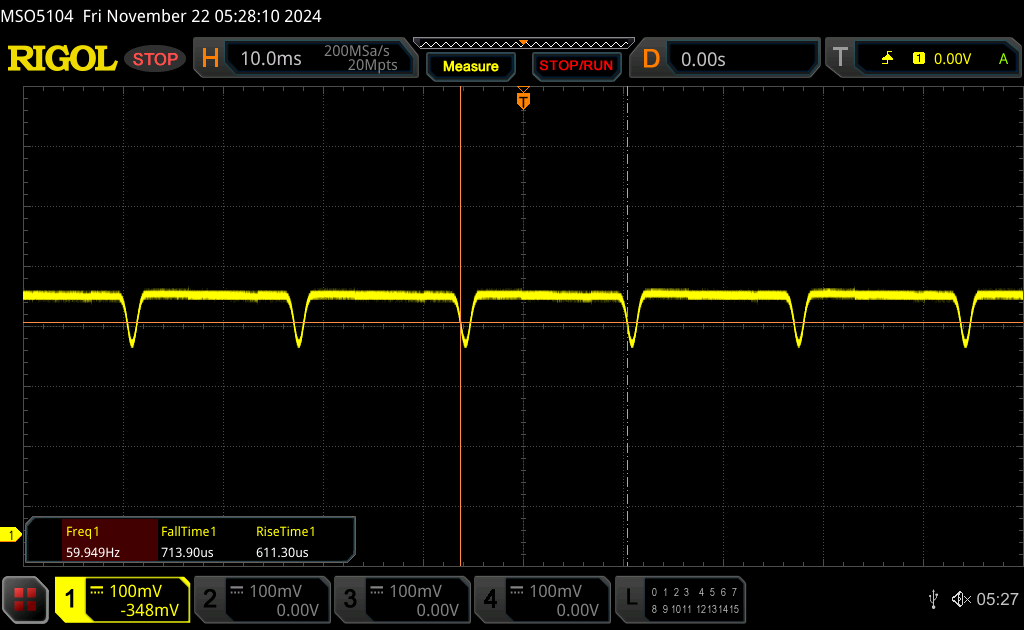Open the Measure menu
The width and height of the screenshot is (1024, 630).
[471, 66]
